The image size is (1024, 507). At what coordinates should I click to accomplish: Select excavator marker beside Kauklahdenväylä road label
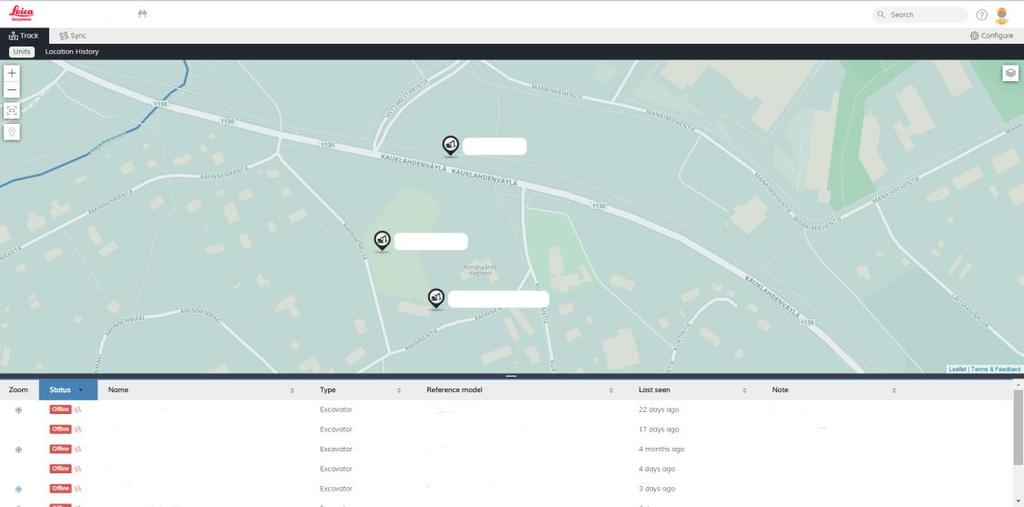tap(450, 145)
